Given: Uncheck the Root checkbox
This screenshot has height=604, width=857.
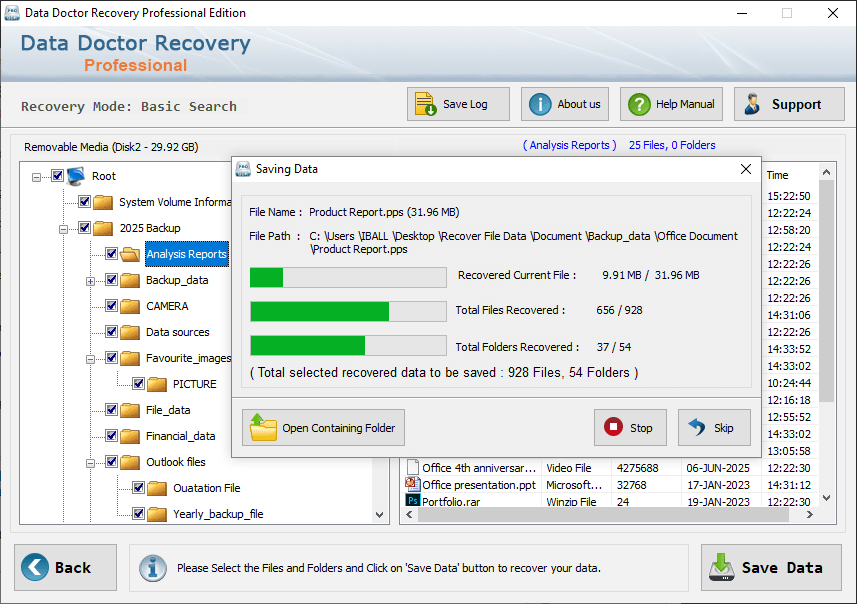Looking at the screenshot, I should click(57, 175).
